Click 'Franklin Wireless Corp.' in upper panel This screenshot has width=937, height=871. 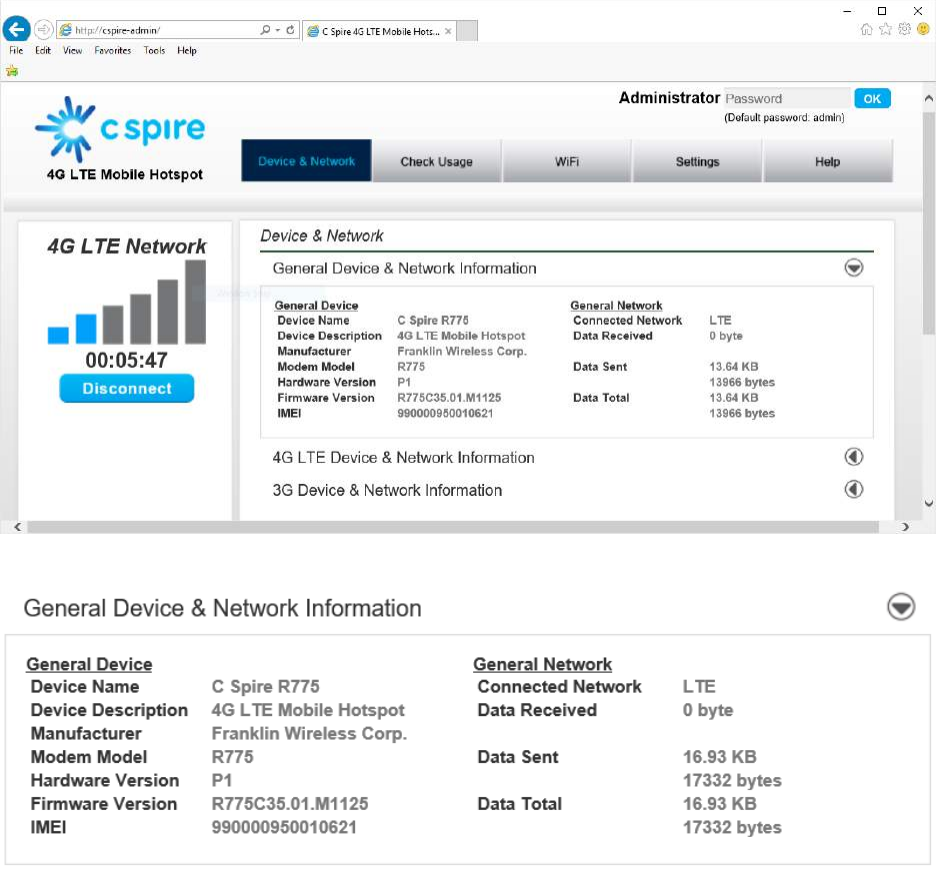tap(462, 351)
